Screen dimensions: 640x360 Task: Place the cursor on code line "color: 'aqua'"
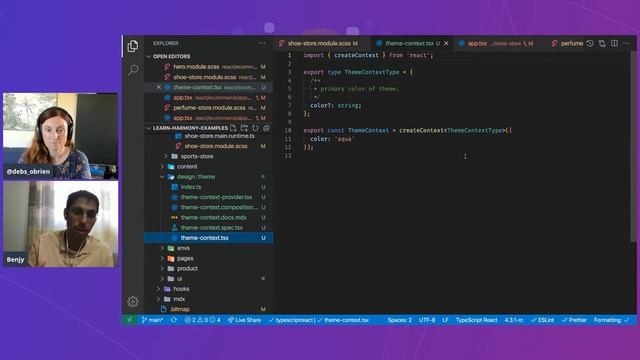click(x=332, y=139)
